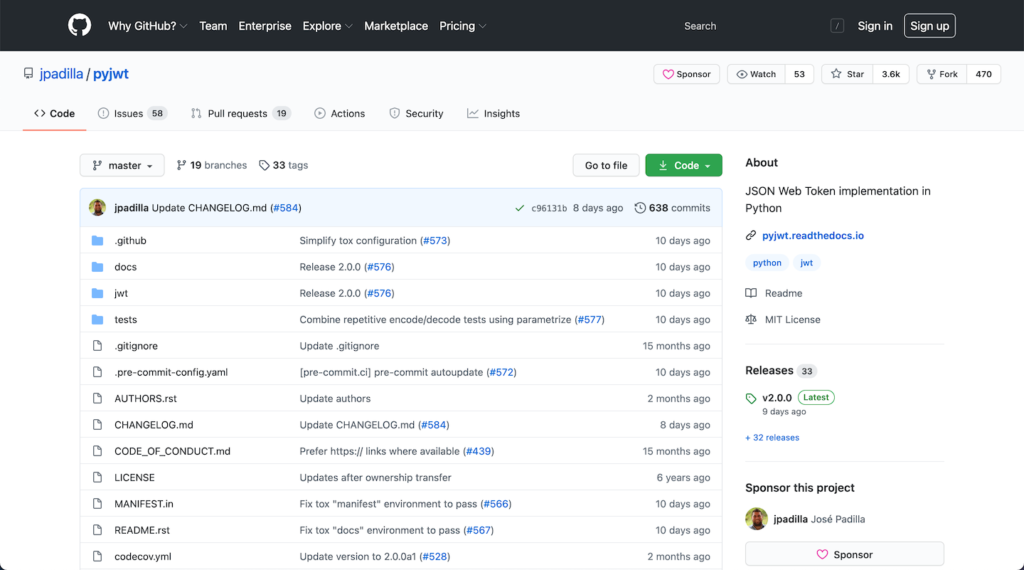
Task: Open jpadilla avatar in the Sponsor section
Action: [x=756, y=519]
